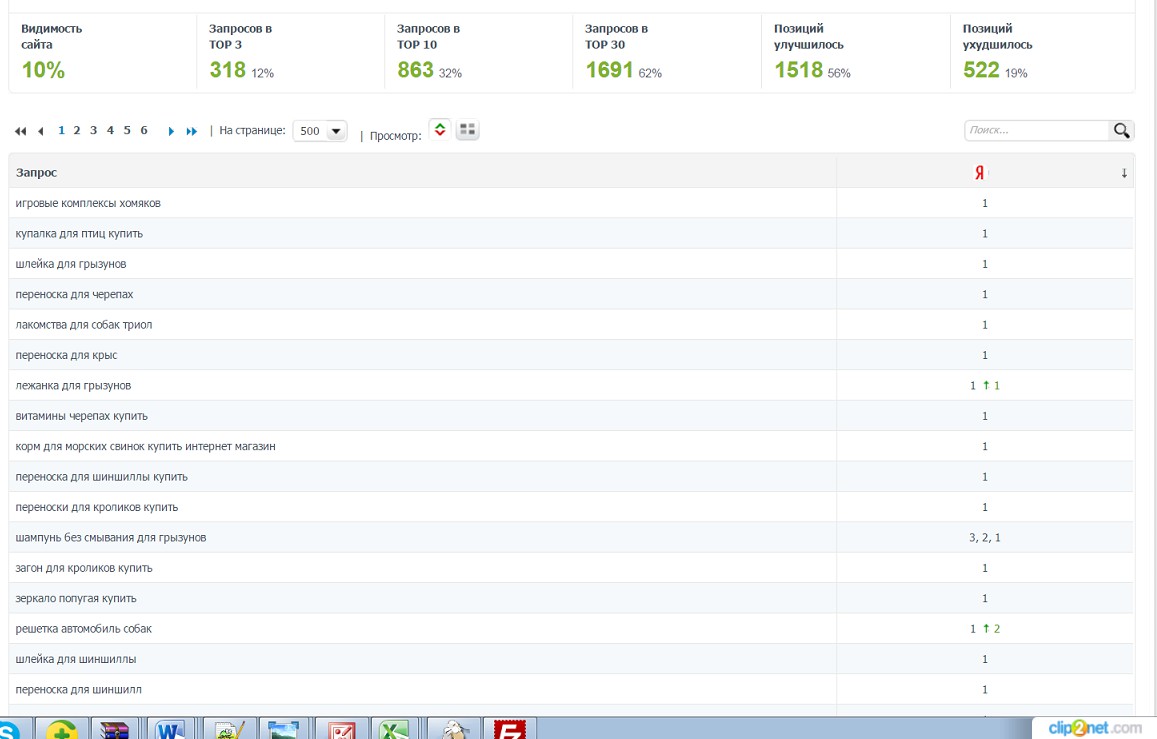Select row 'переноска для шиншиллы купить'
1157x739 pixels.
(x=570, y=476)
